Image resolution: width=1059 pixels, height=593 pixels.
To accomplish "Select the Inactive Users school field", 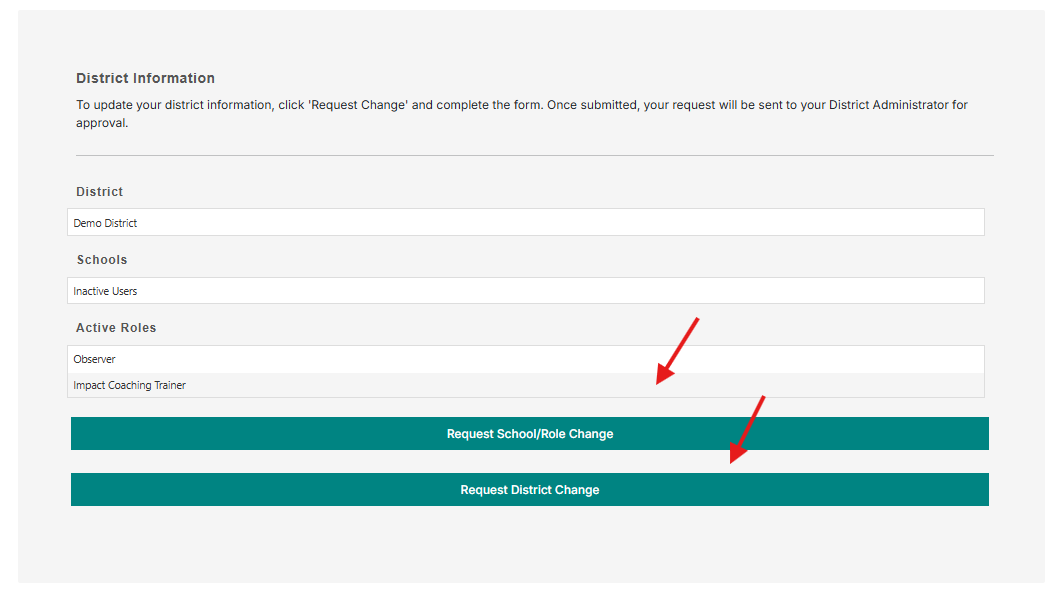I will 525,290.
